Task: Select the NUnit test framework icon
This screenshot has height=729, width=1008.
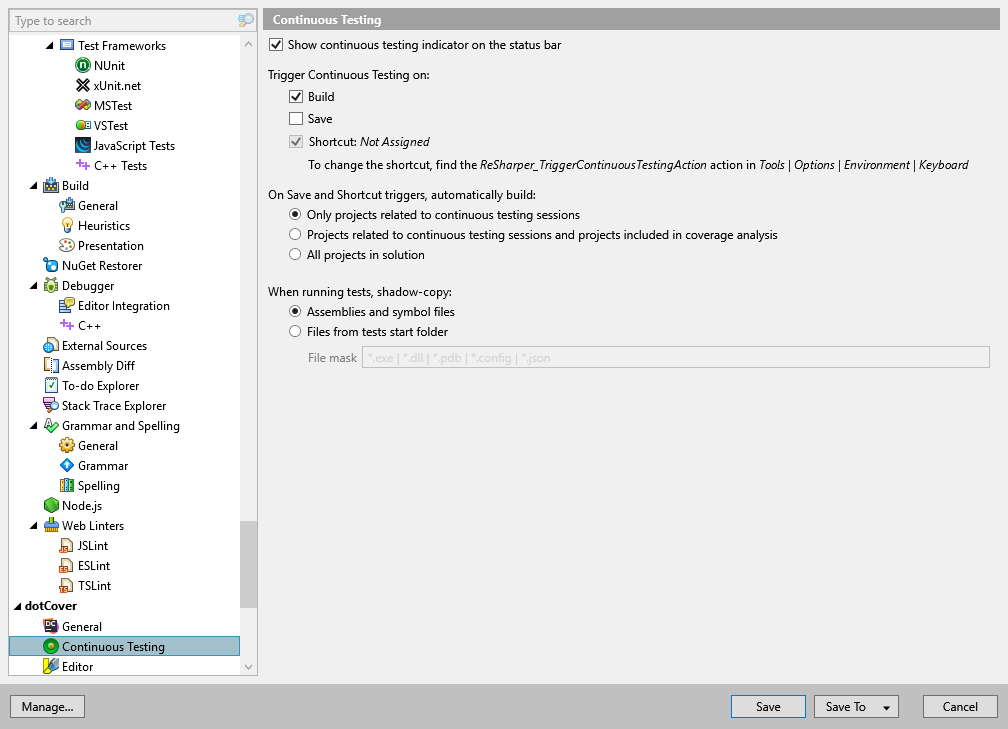Action: click(85, 65)
